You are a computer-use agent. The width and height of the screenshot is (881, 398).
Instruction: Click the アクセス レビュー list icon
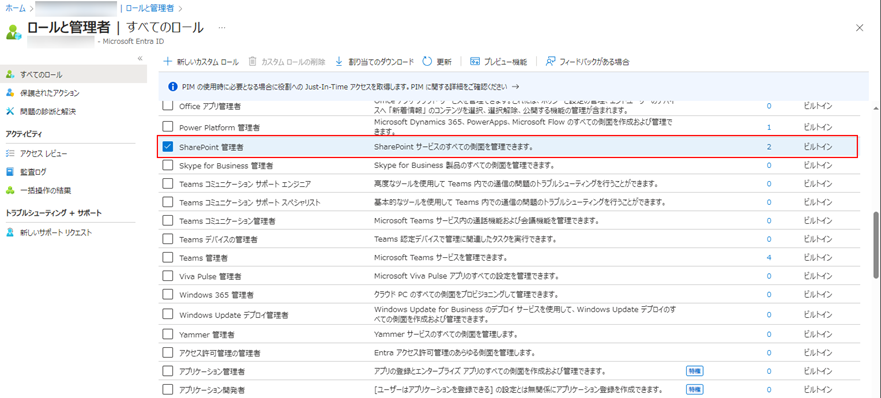point(10,153)
